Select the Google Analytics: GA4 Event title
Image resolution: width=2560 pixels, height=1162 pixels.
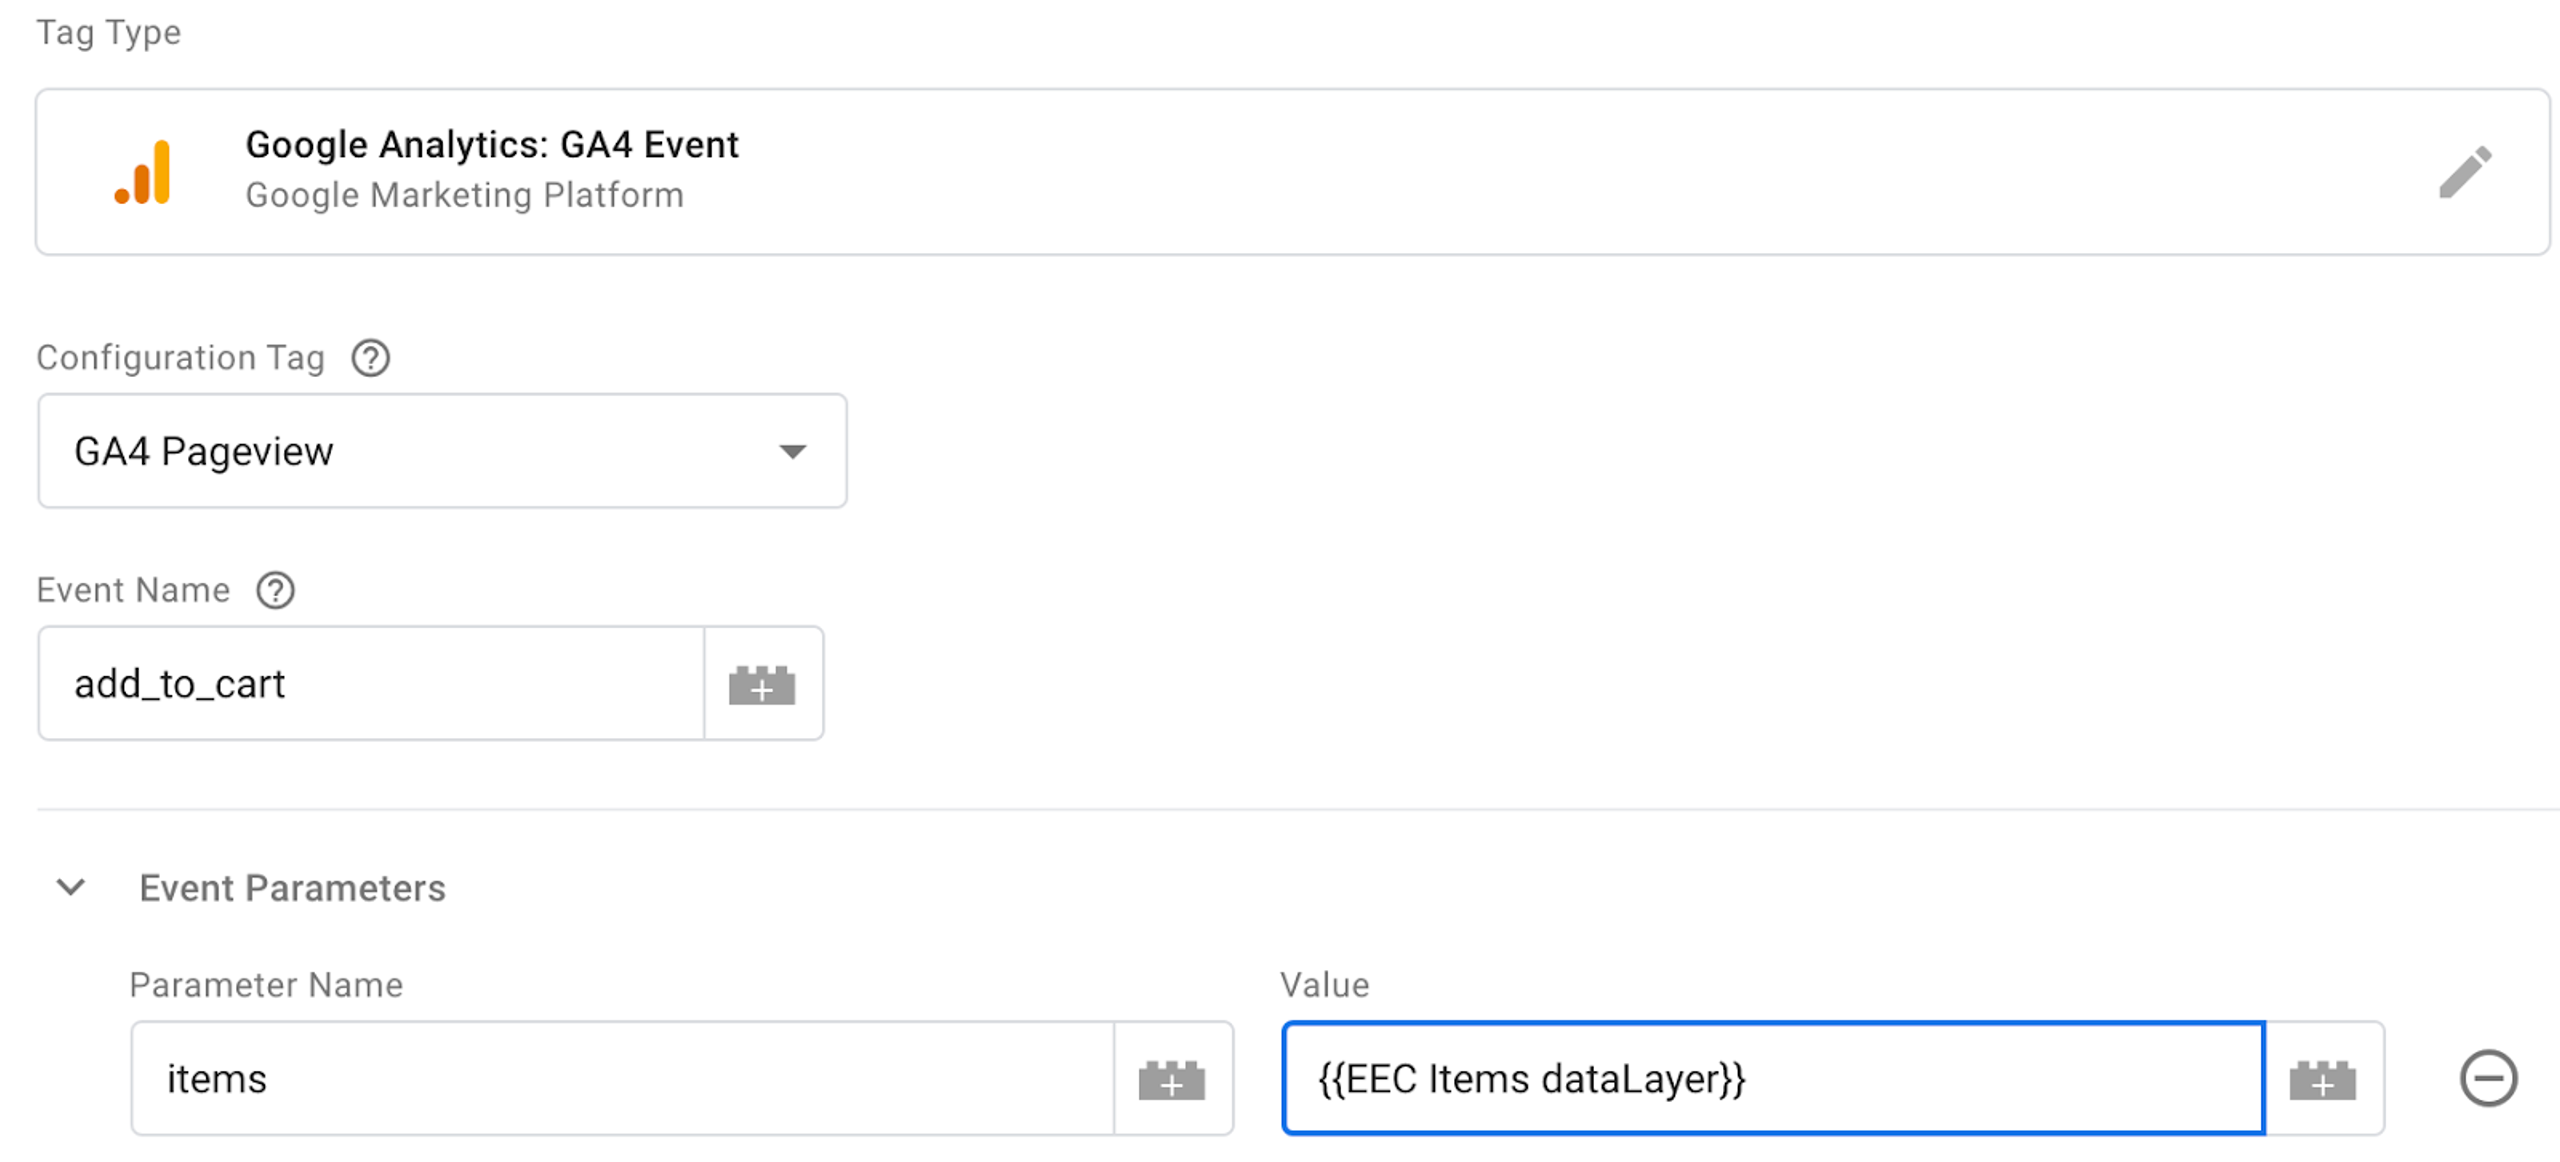tap(492, 145)
